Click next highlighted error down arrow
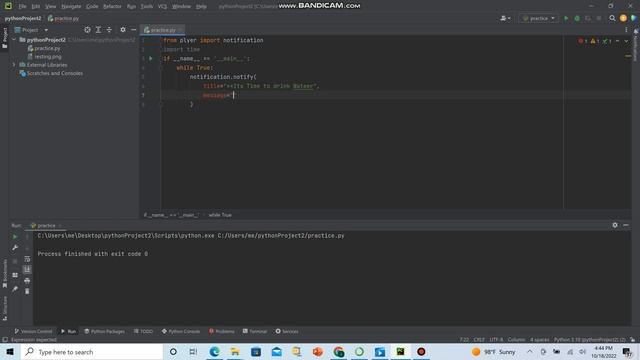 point(626,41)
